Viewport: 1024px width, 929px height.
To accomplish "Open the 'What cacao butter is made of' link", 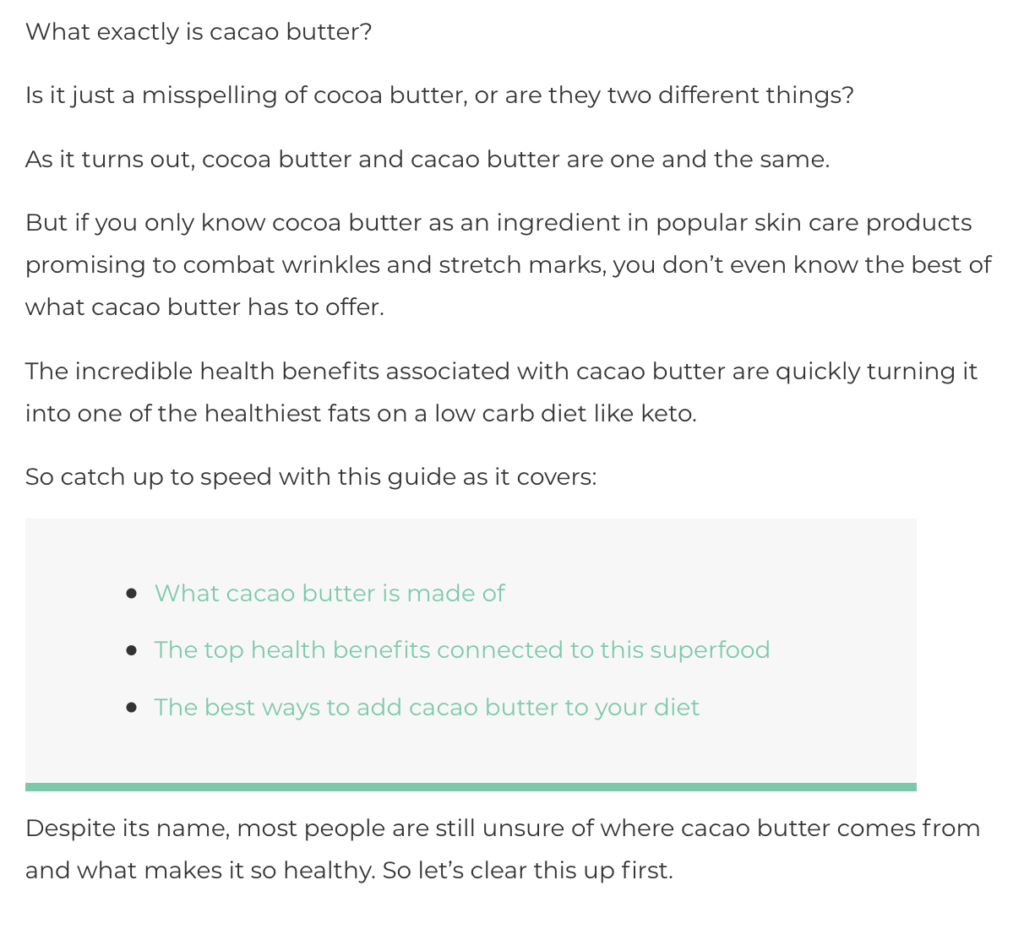I will coord(329,593).
